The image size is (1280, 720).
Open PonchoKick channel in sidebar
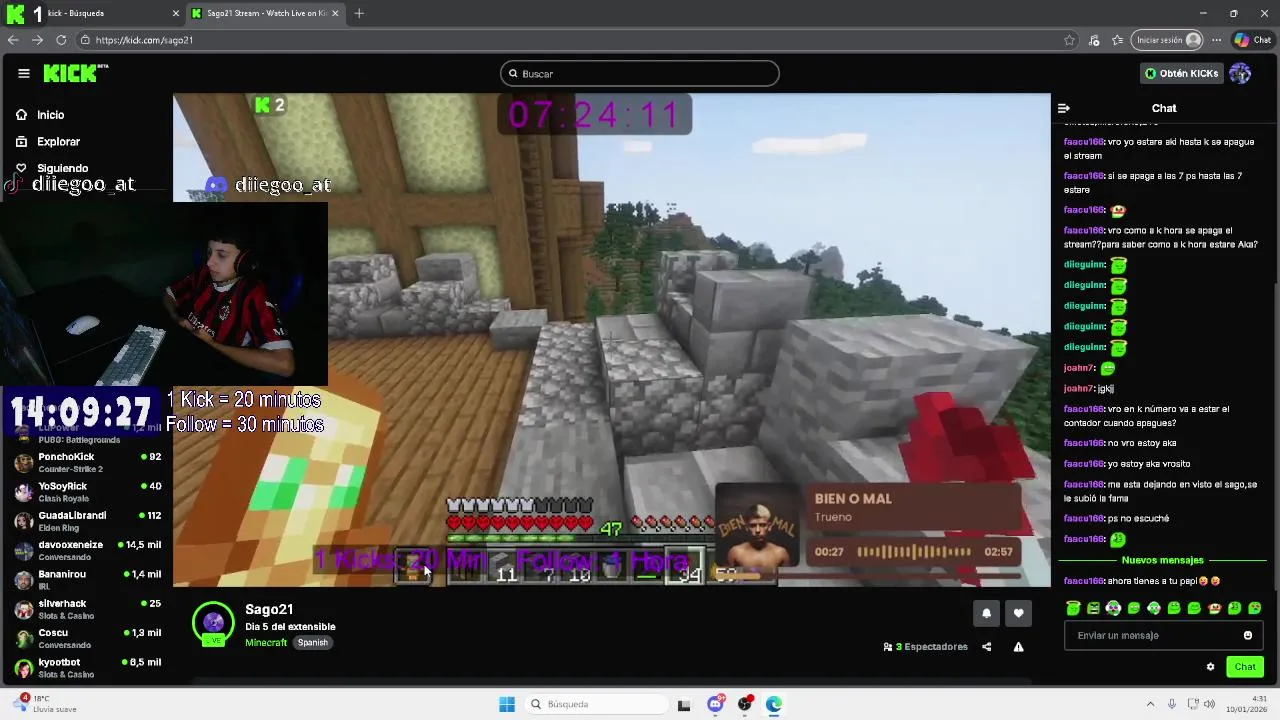87,462
